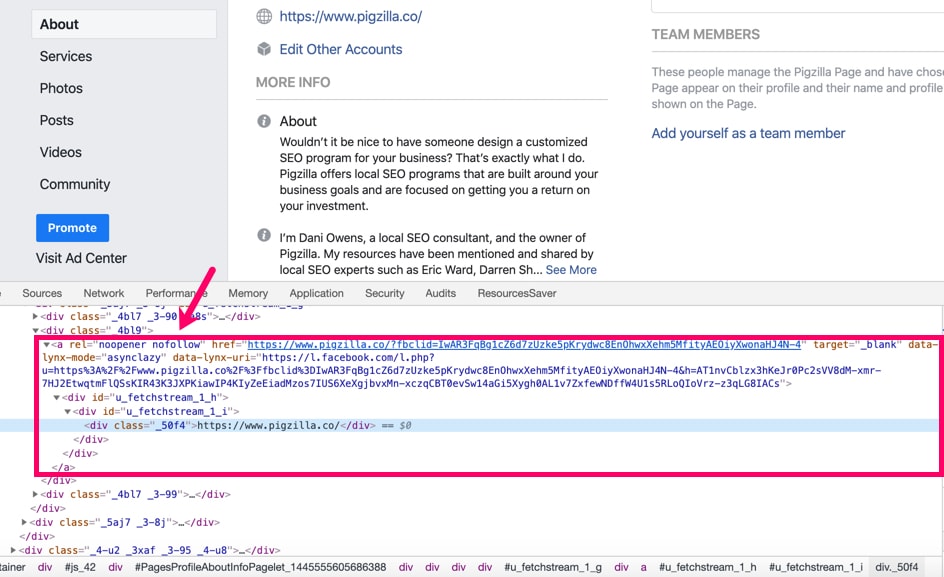Image resolution: width=944 pixels, height=577 pixels.
Task: Open the Visit Ad Center link
Action: (81, 258)
